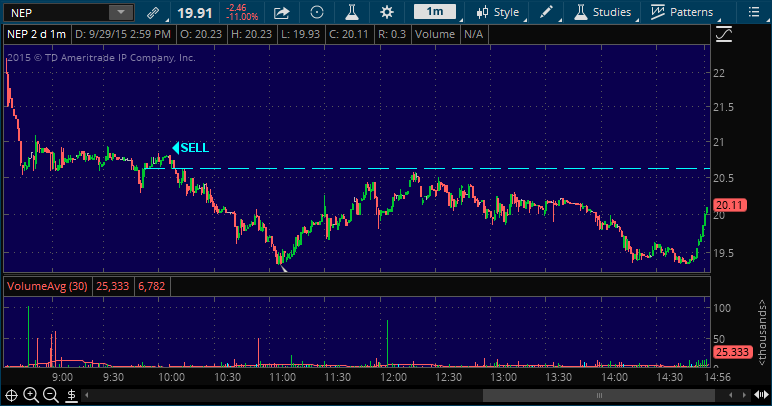Open the flask icon in top toolbar
Screen dimensions: 772x406
pyautogui.click(x=351, y=13)
